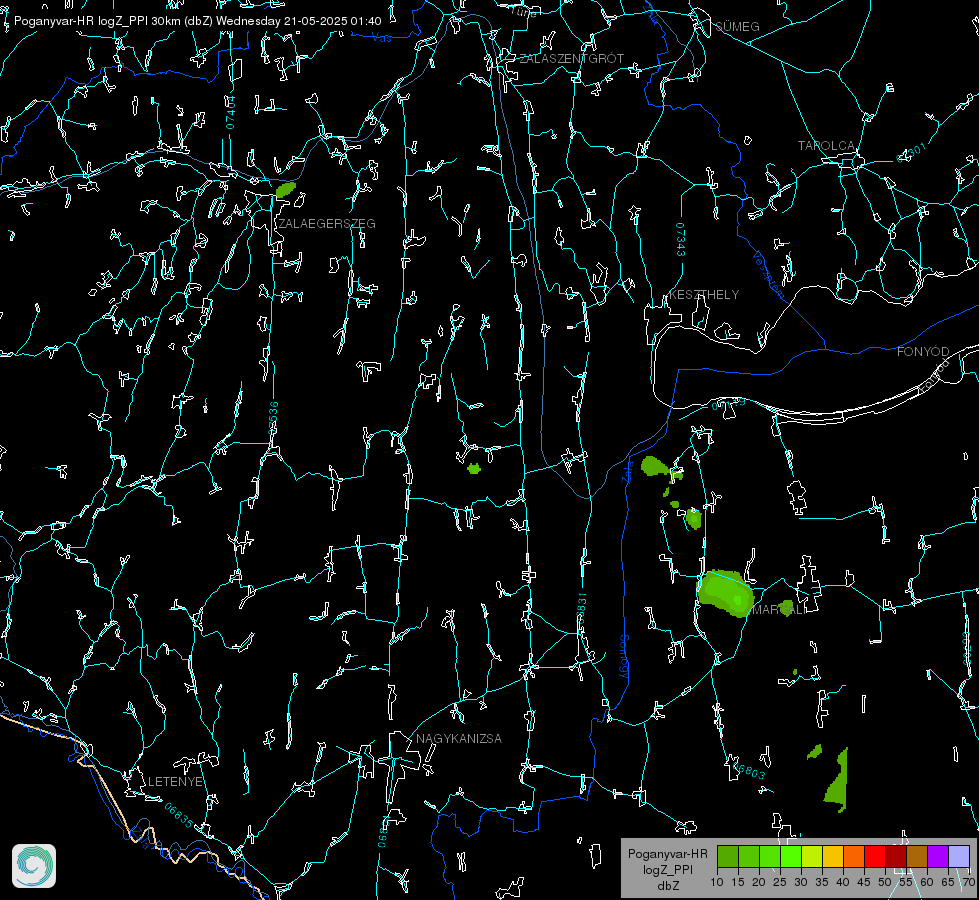
Task: Click the road number 07343 label
Action: point(681,239)
